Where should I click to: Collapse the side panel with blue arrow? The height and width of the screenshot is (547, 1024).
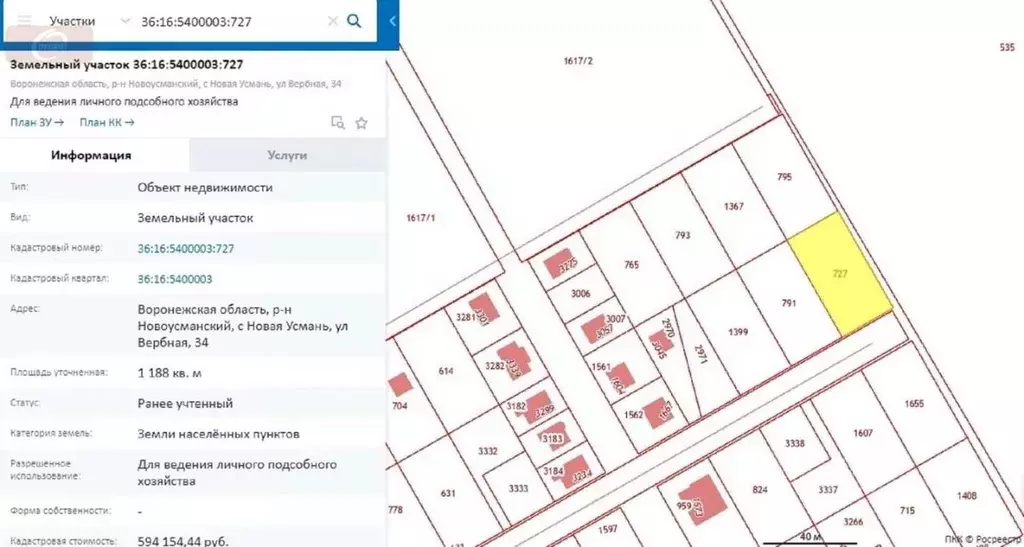(x=392, y=21)
